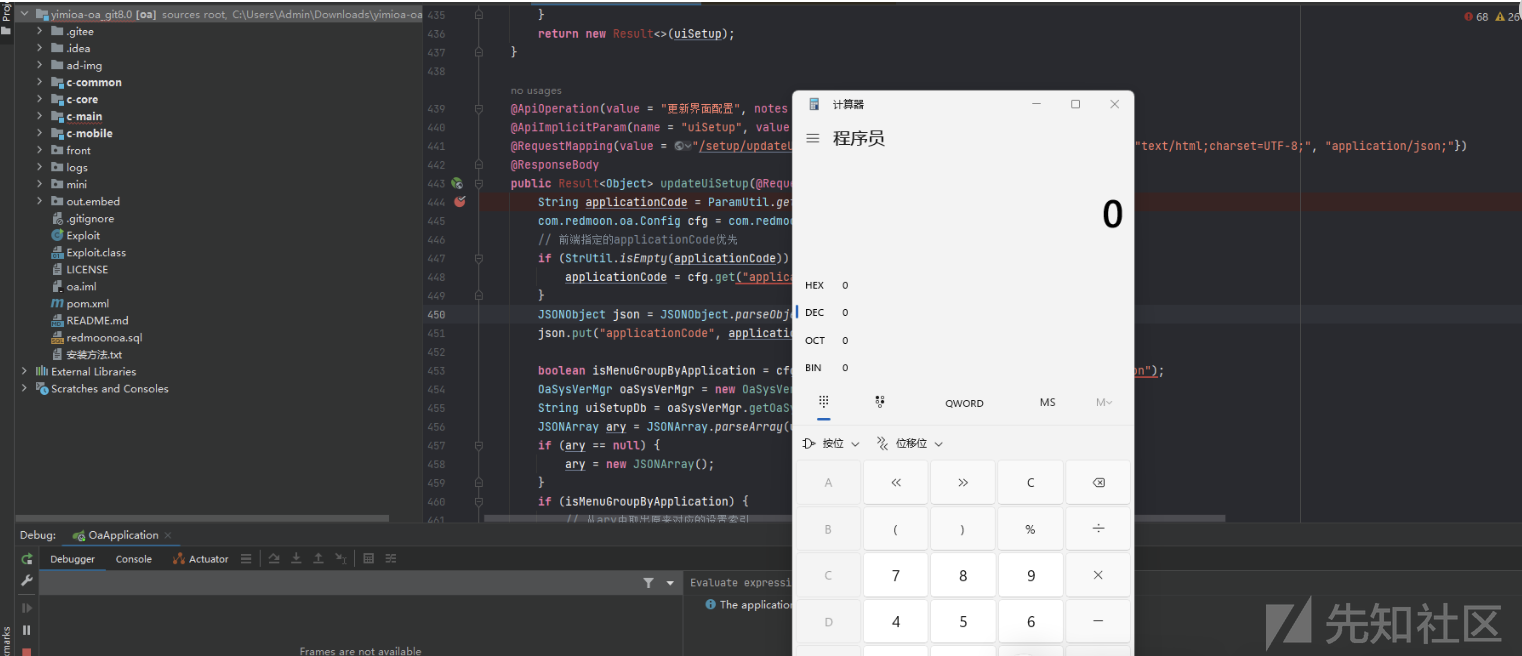Open the 按位 bitwise dropdown
This screenshot has width=1522, height=656.
click(832, 443)
